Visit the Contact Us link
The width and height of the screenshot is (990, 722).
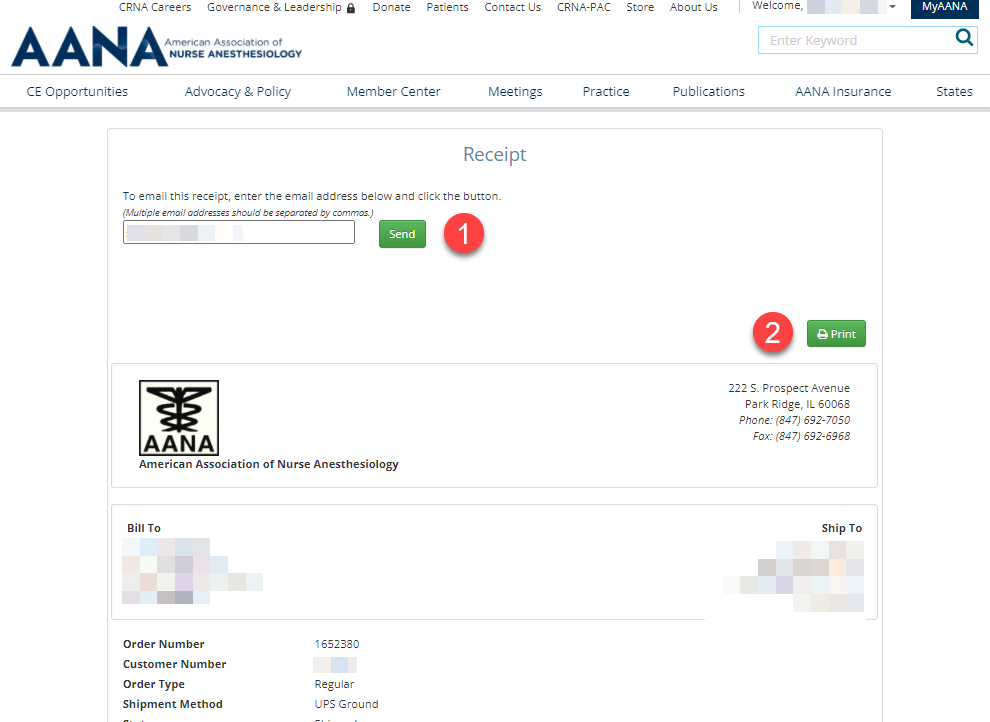[x=512, y=7]
